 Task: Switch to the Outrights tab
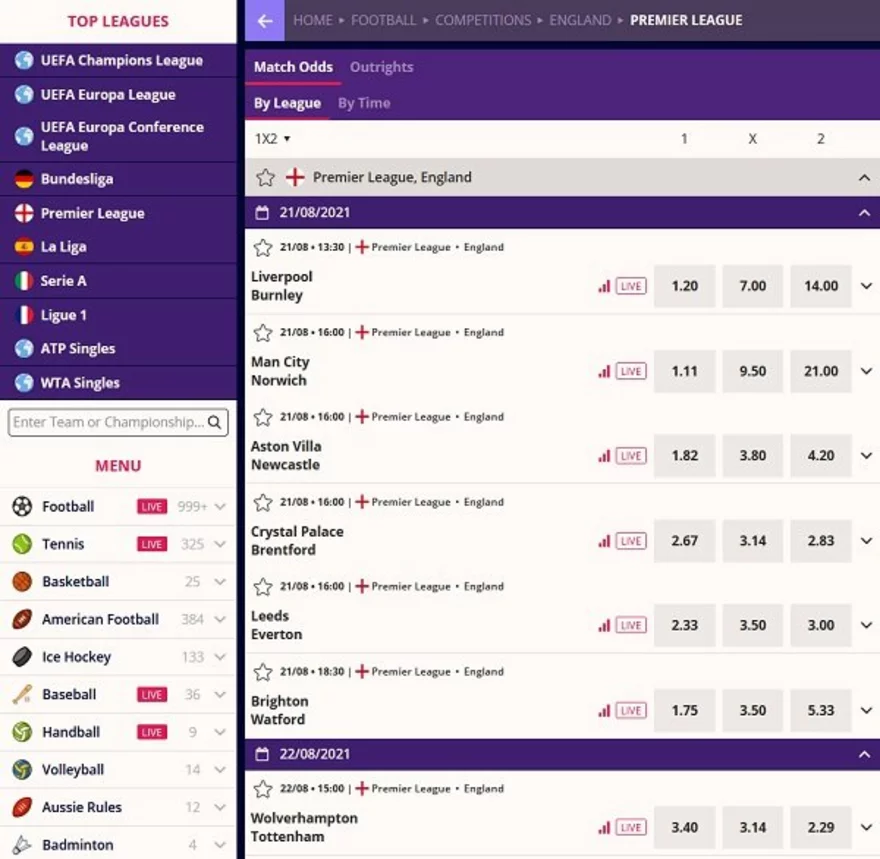[381, 67]
